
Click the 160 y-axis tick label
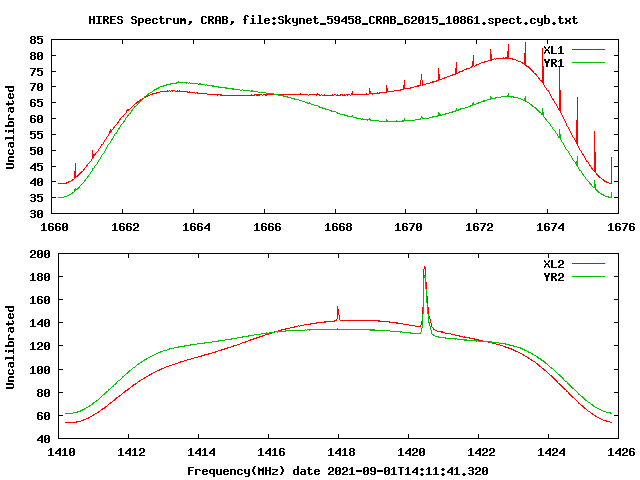tap(40, 300)
